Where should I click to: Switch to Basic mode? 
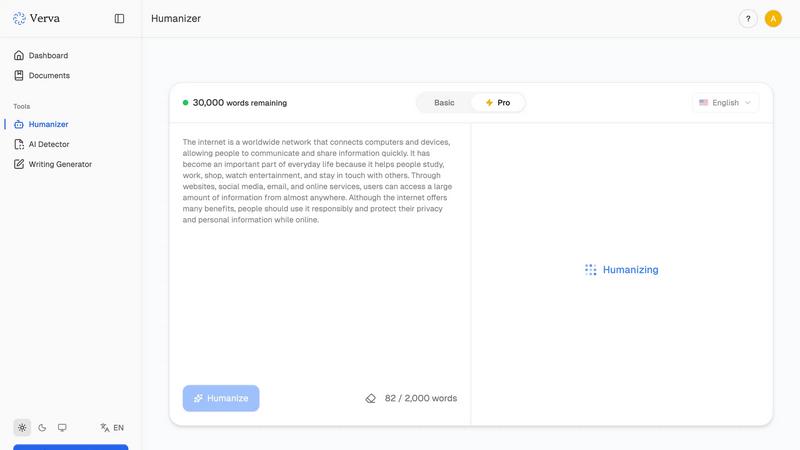[x=444, y=103]
